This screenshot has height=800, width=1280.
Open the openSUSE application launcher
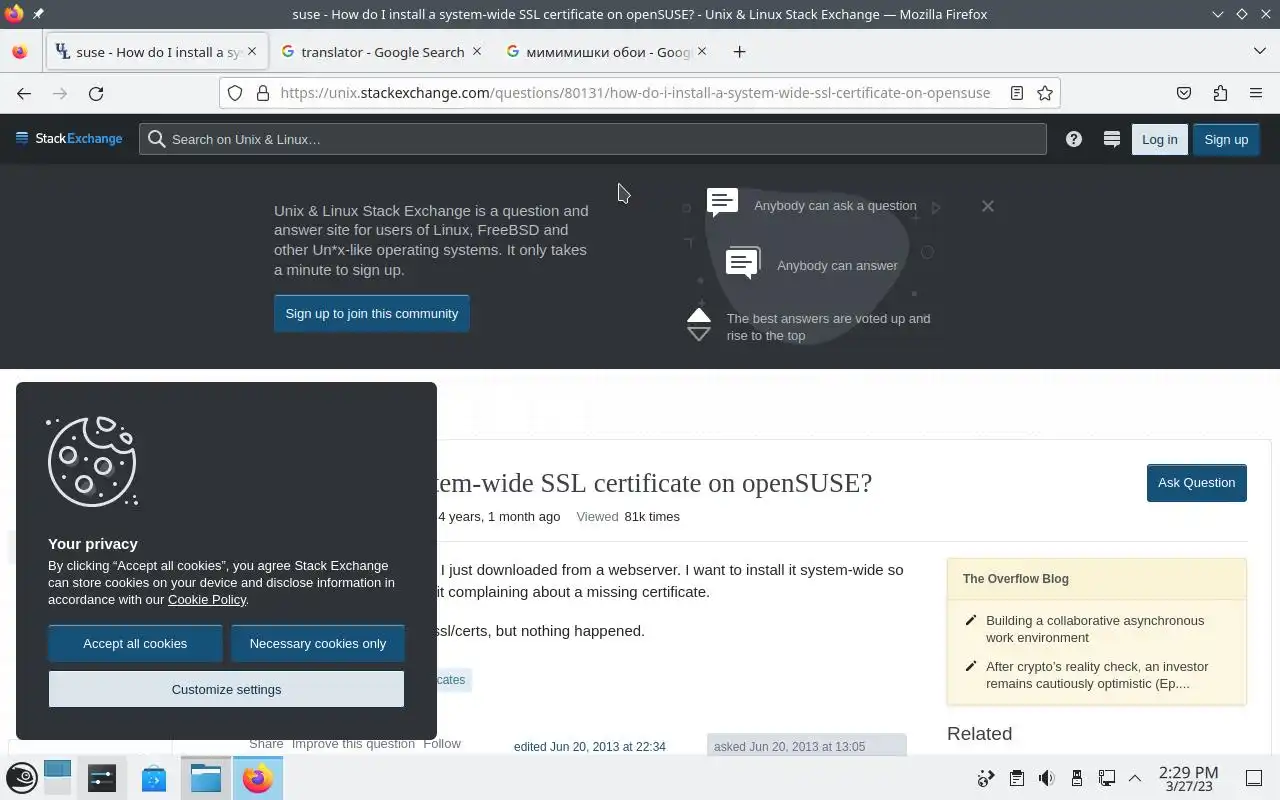21,777
